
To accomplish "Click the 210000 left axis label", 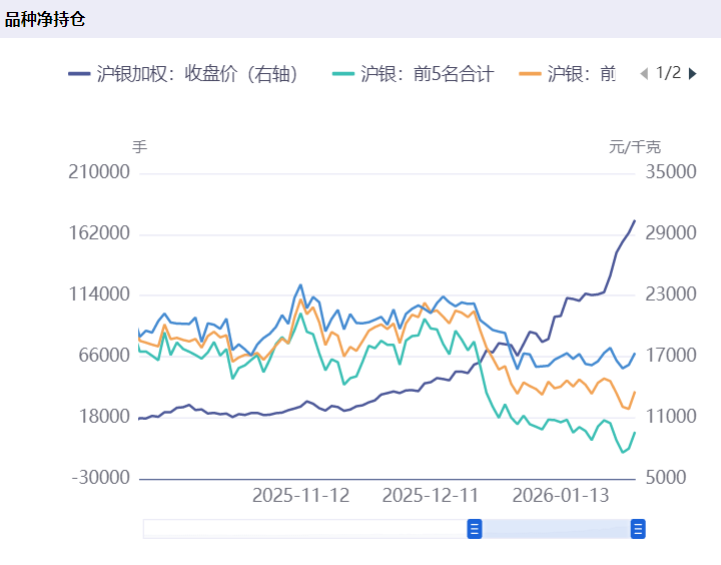I will point(99,172).
